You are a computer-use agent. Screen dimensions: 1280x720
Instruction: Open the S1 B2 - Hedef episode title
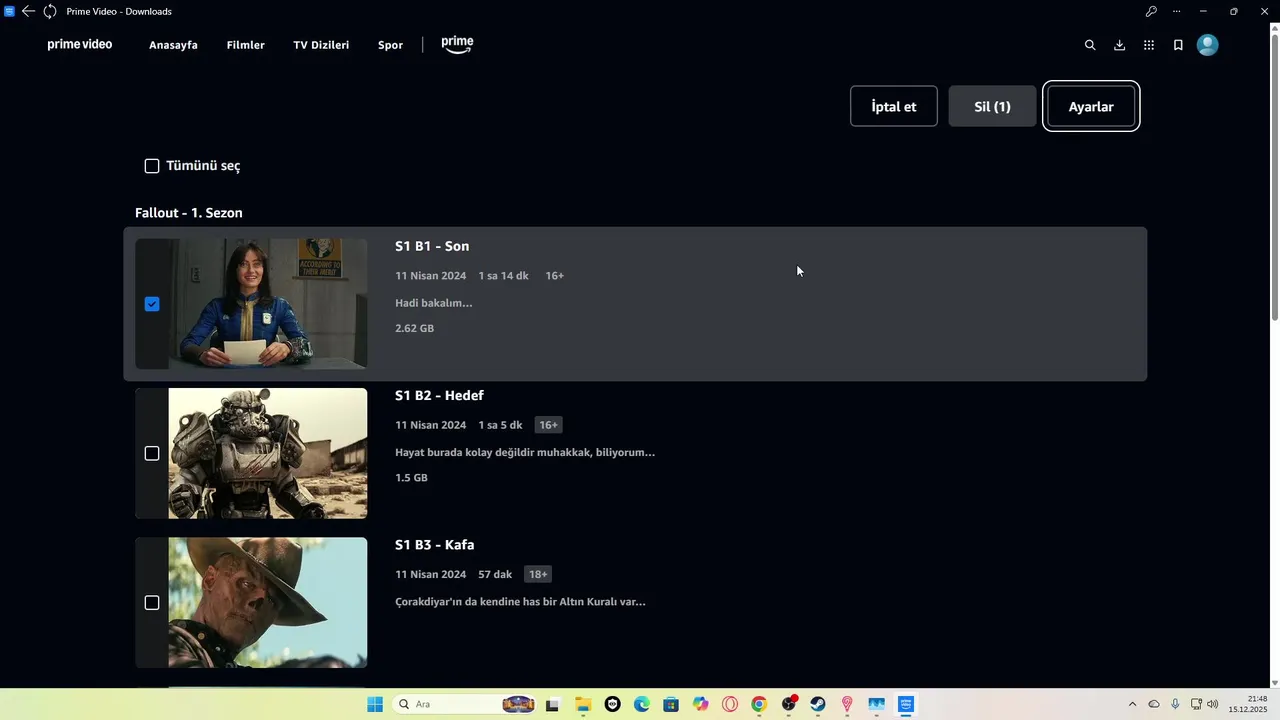[439, 395]
